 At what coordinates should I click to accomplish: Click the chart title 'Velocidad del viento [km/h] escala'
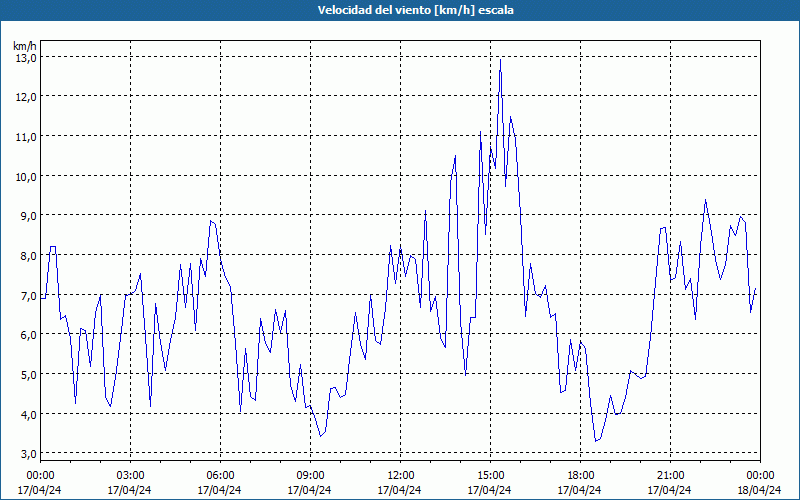(415, 10)
